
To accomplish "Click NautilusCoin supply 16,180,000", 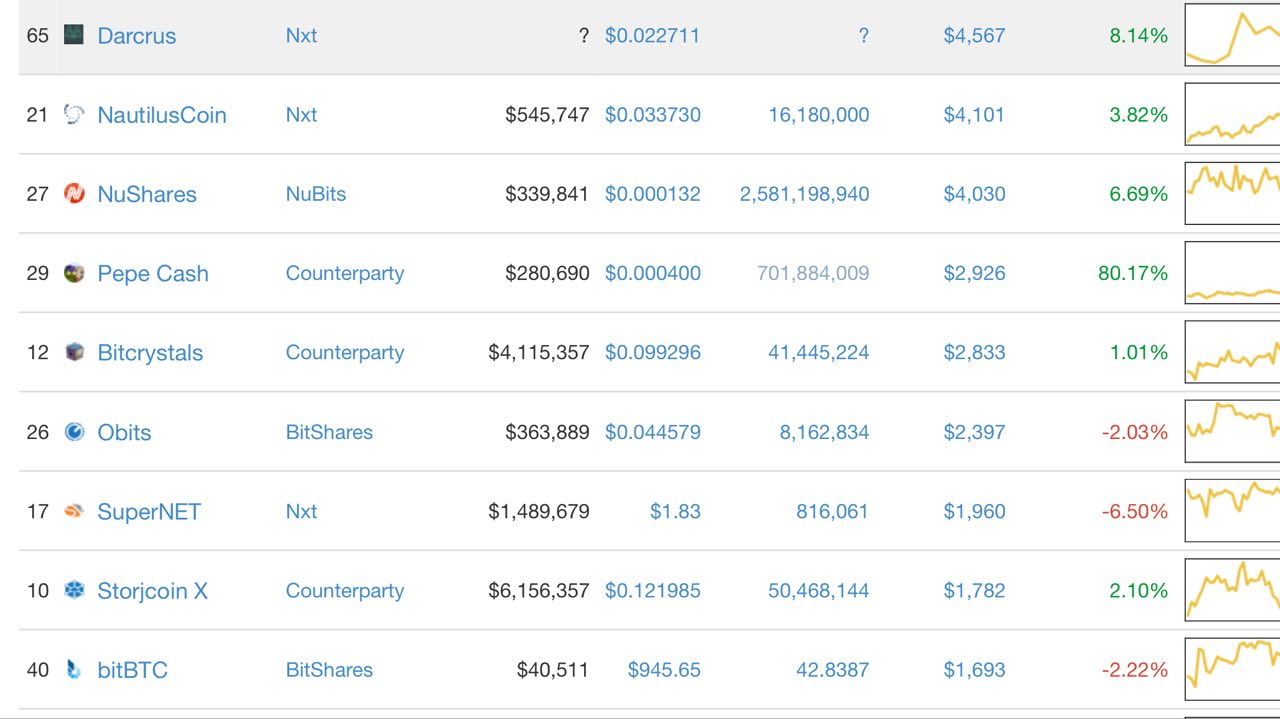I will pos(819,115).
